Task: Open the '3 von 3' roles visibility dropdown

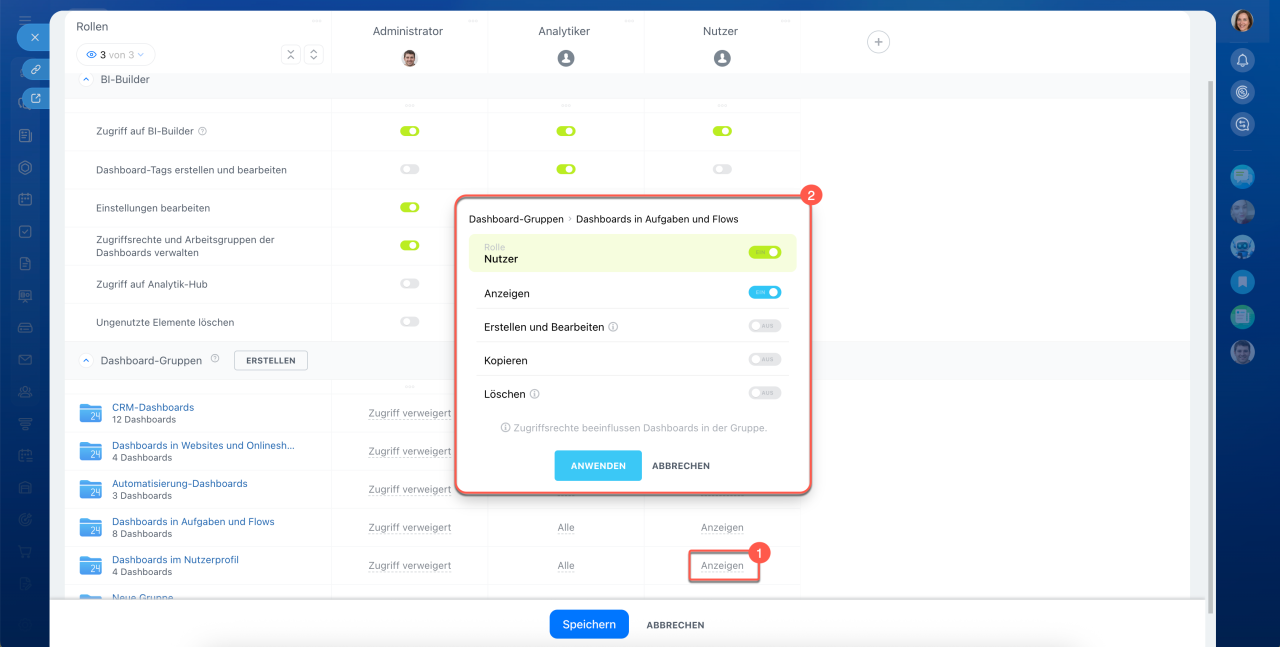Action: (x=116, y=55)
